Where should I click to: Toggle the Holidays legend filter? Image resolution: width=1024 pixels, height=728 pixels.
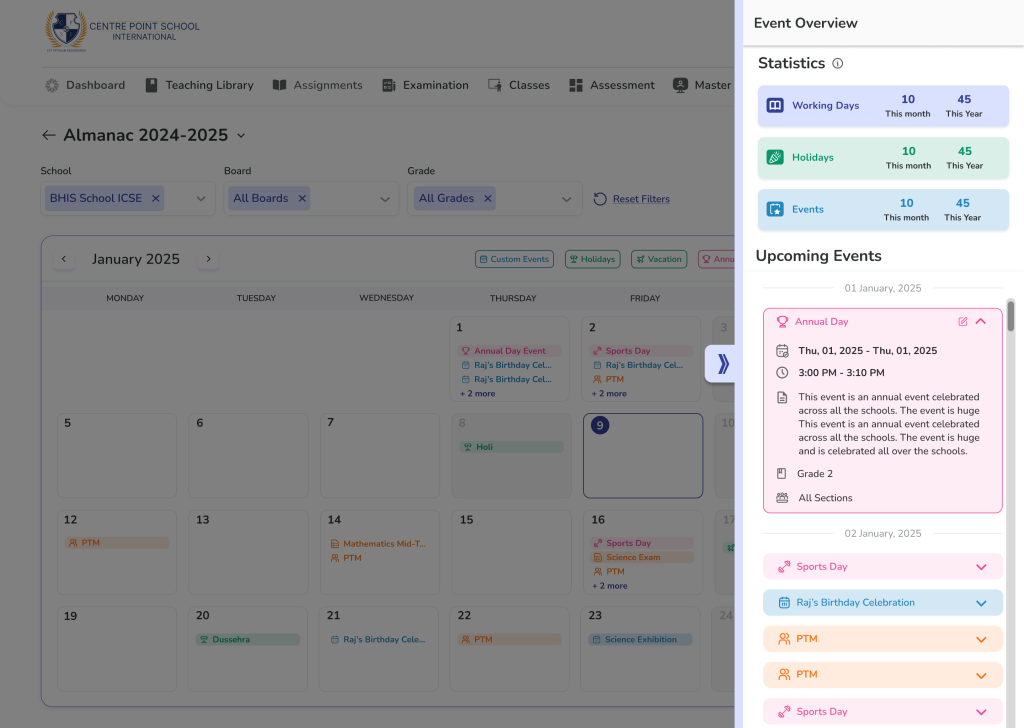(592, 259)
